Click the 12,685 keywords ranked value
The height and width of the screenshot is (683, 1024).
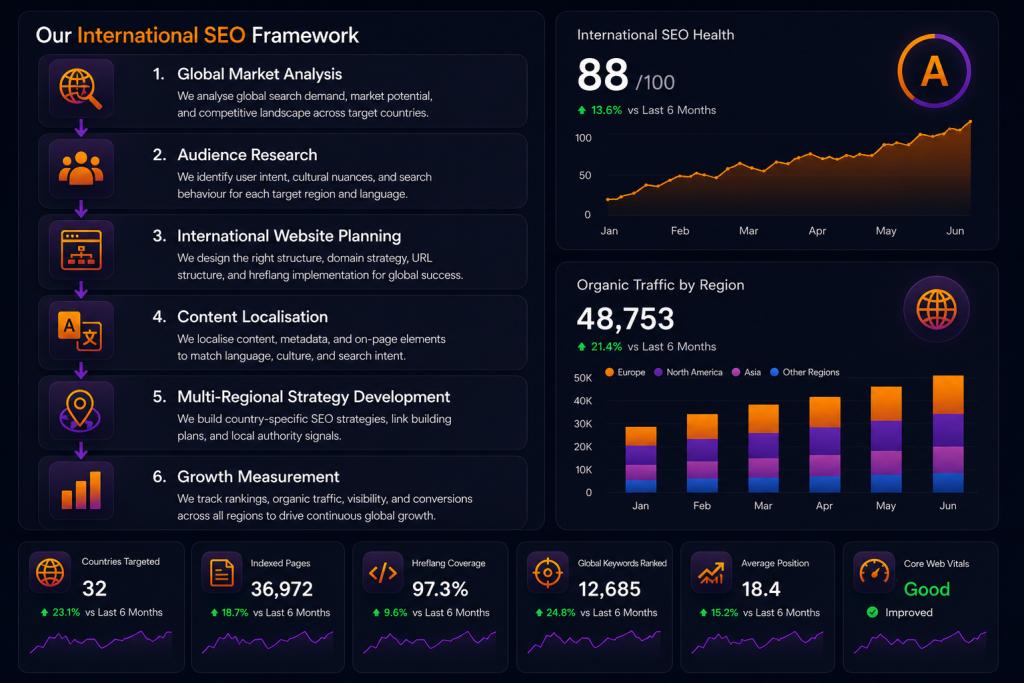click(x=609, y=589)
